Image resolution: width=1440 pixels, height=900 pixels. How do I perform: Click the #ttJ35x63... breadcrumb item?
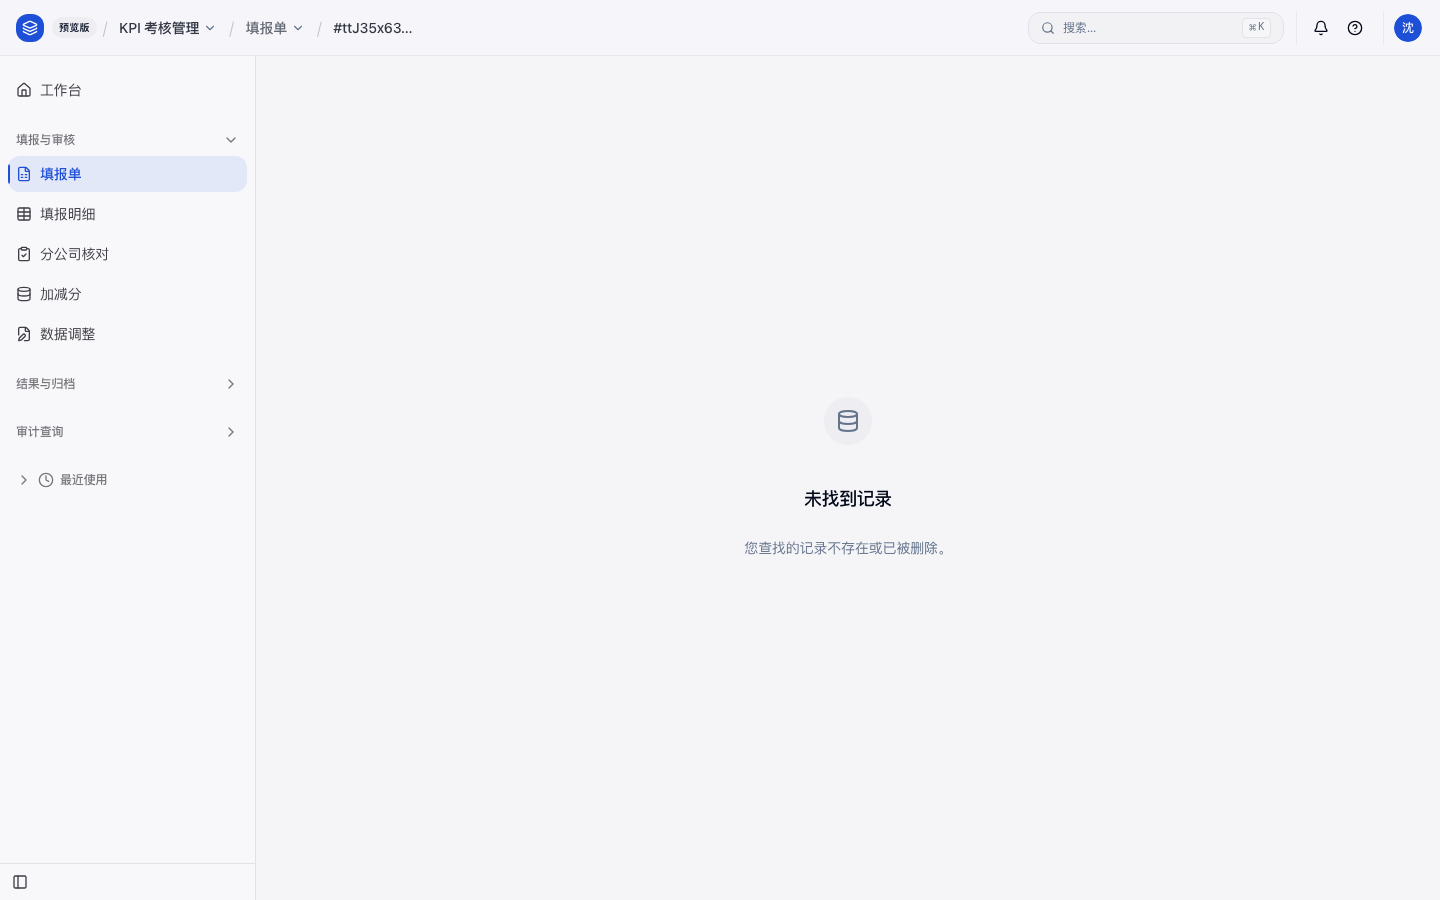(373, 28)
